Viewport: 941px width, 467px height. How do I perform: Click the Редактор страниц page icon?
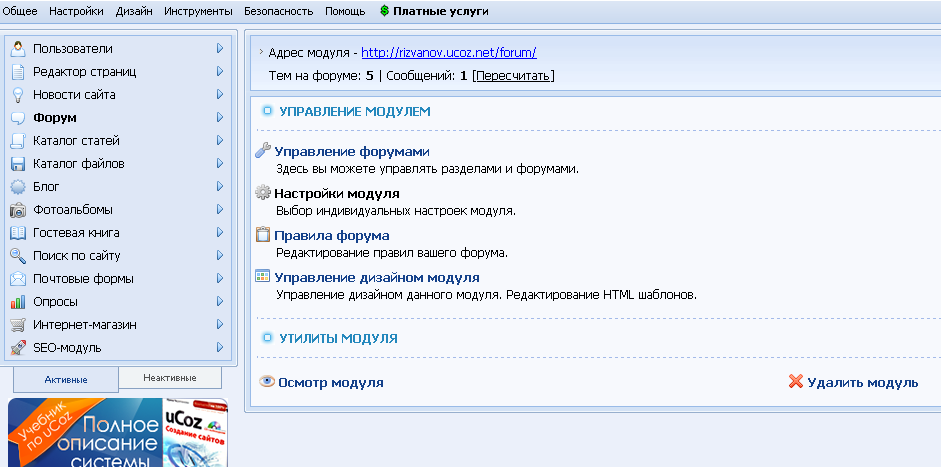pos(18,71)
